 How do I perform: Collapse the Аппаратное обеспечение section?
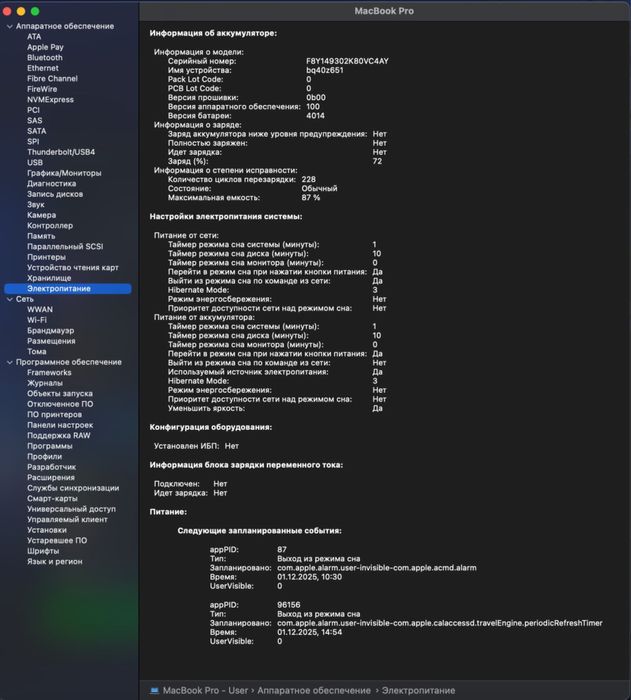pyautogui.click(x=9, y=26)
